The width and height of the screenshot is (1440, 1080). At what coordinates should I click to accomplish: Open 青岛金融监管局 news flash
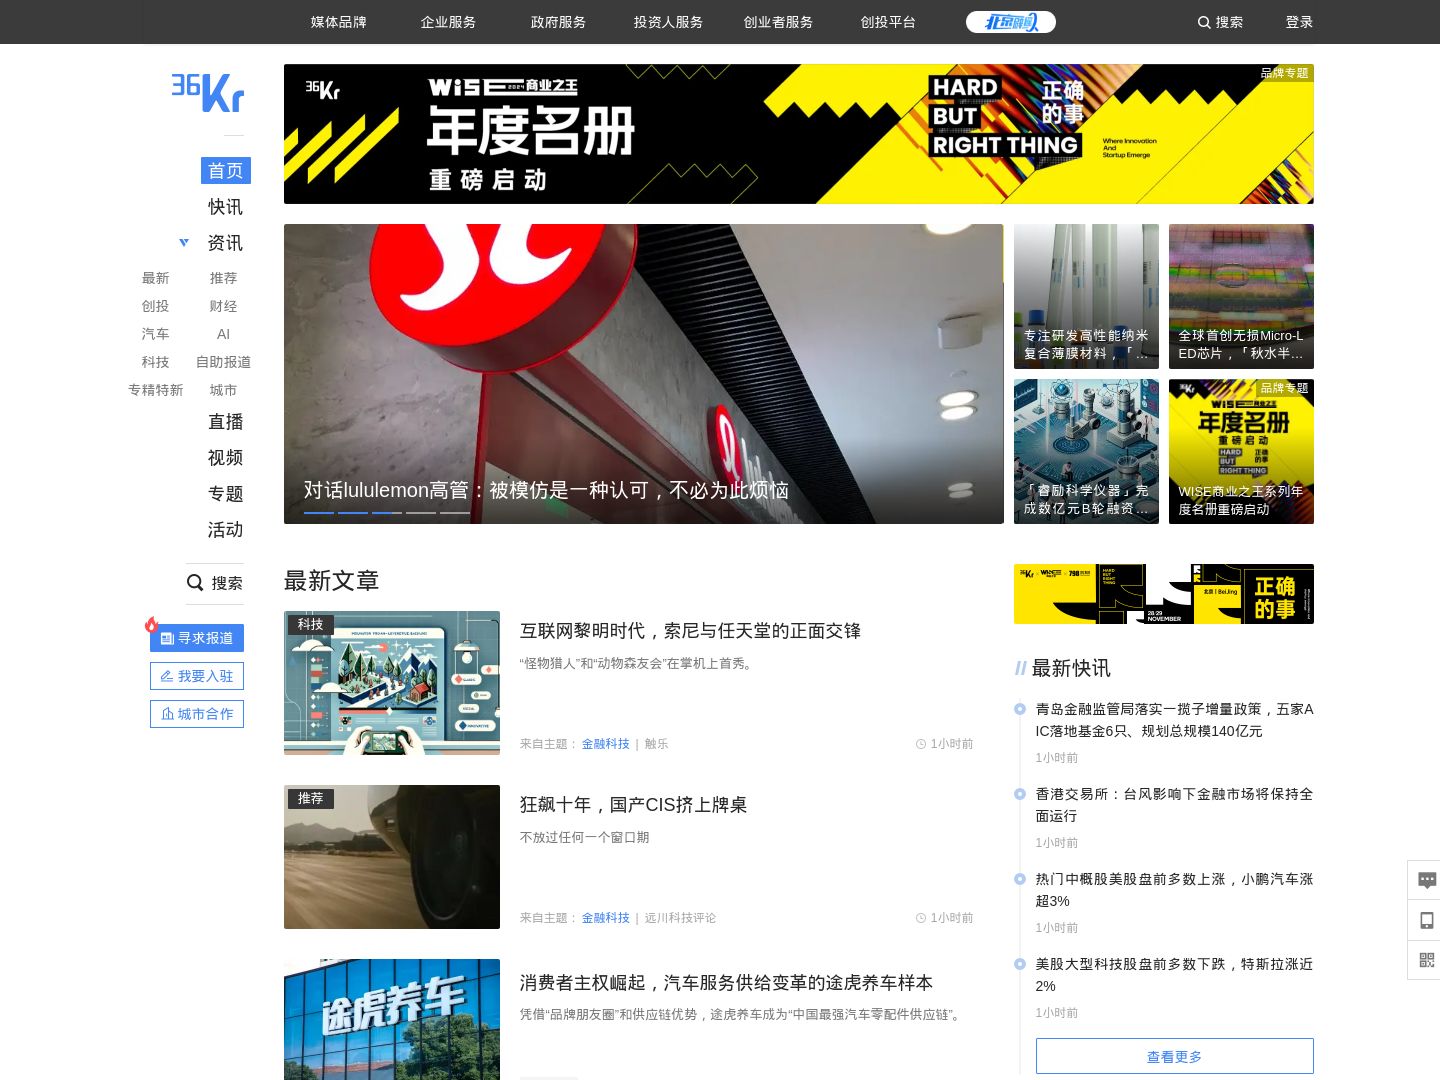tap(1174, 720)
